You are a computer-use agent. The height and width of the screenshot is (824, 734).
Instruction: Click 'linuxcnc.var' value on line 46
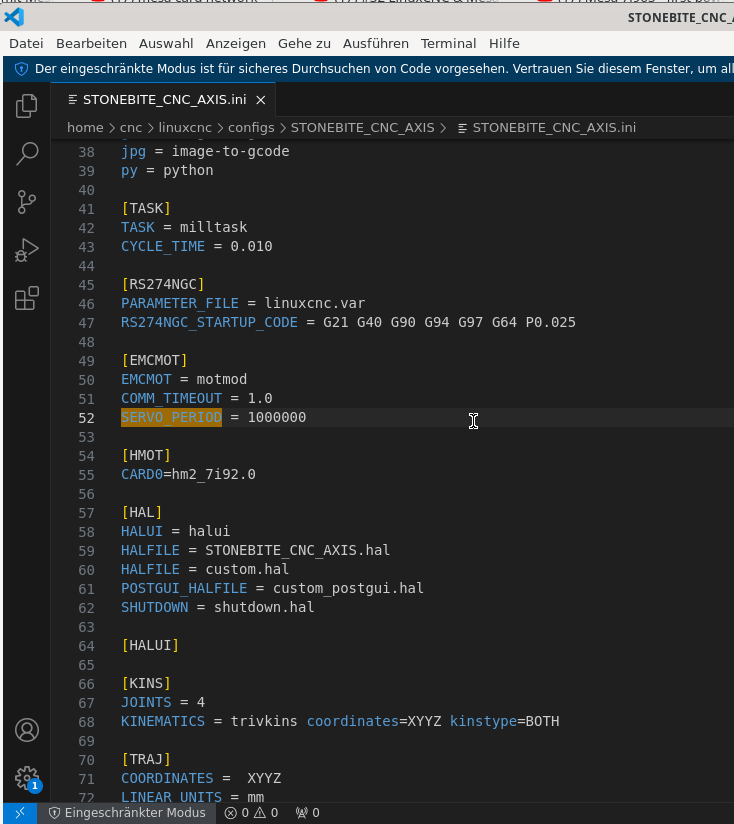click(x=314, y=303)
